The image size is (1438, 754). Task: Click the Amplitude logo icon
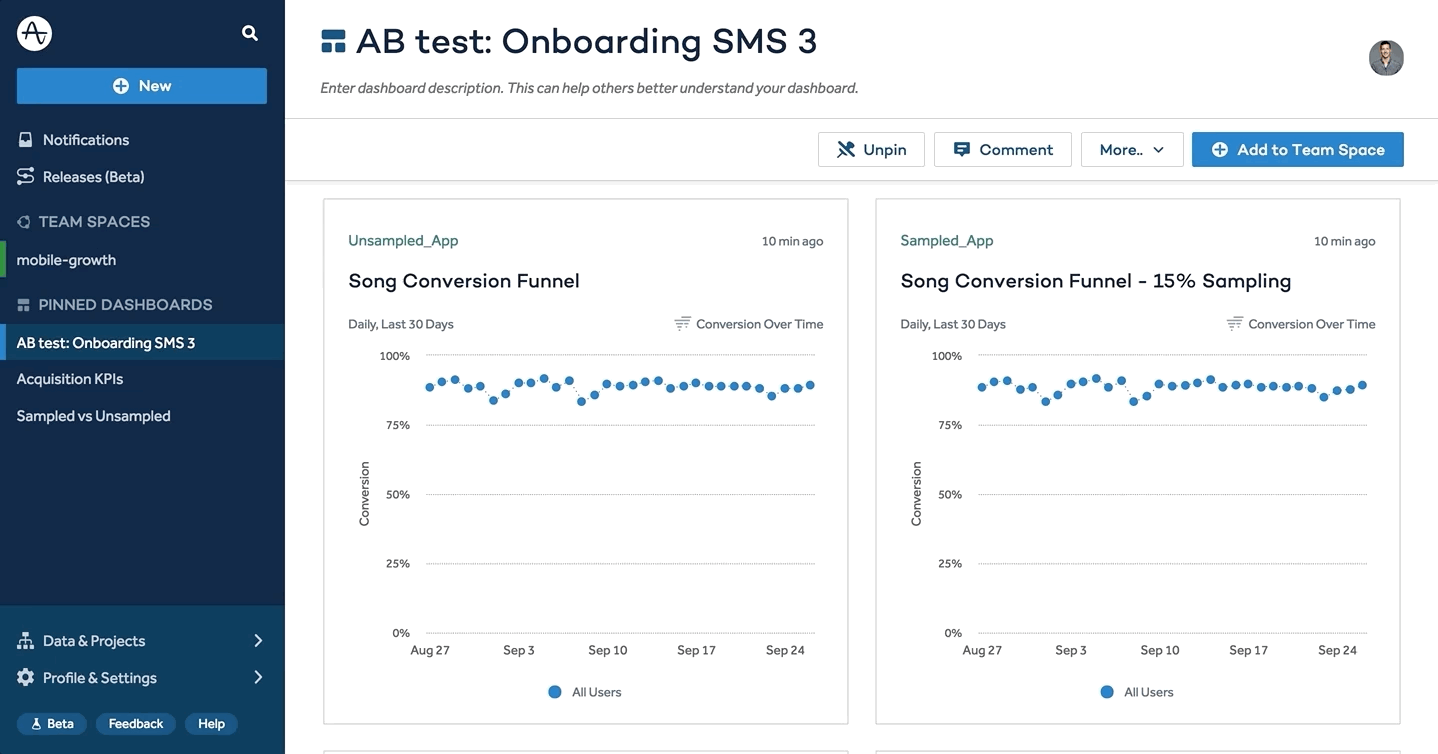pyautogui.click(x=34, y=33)
